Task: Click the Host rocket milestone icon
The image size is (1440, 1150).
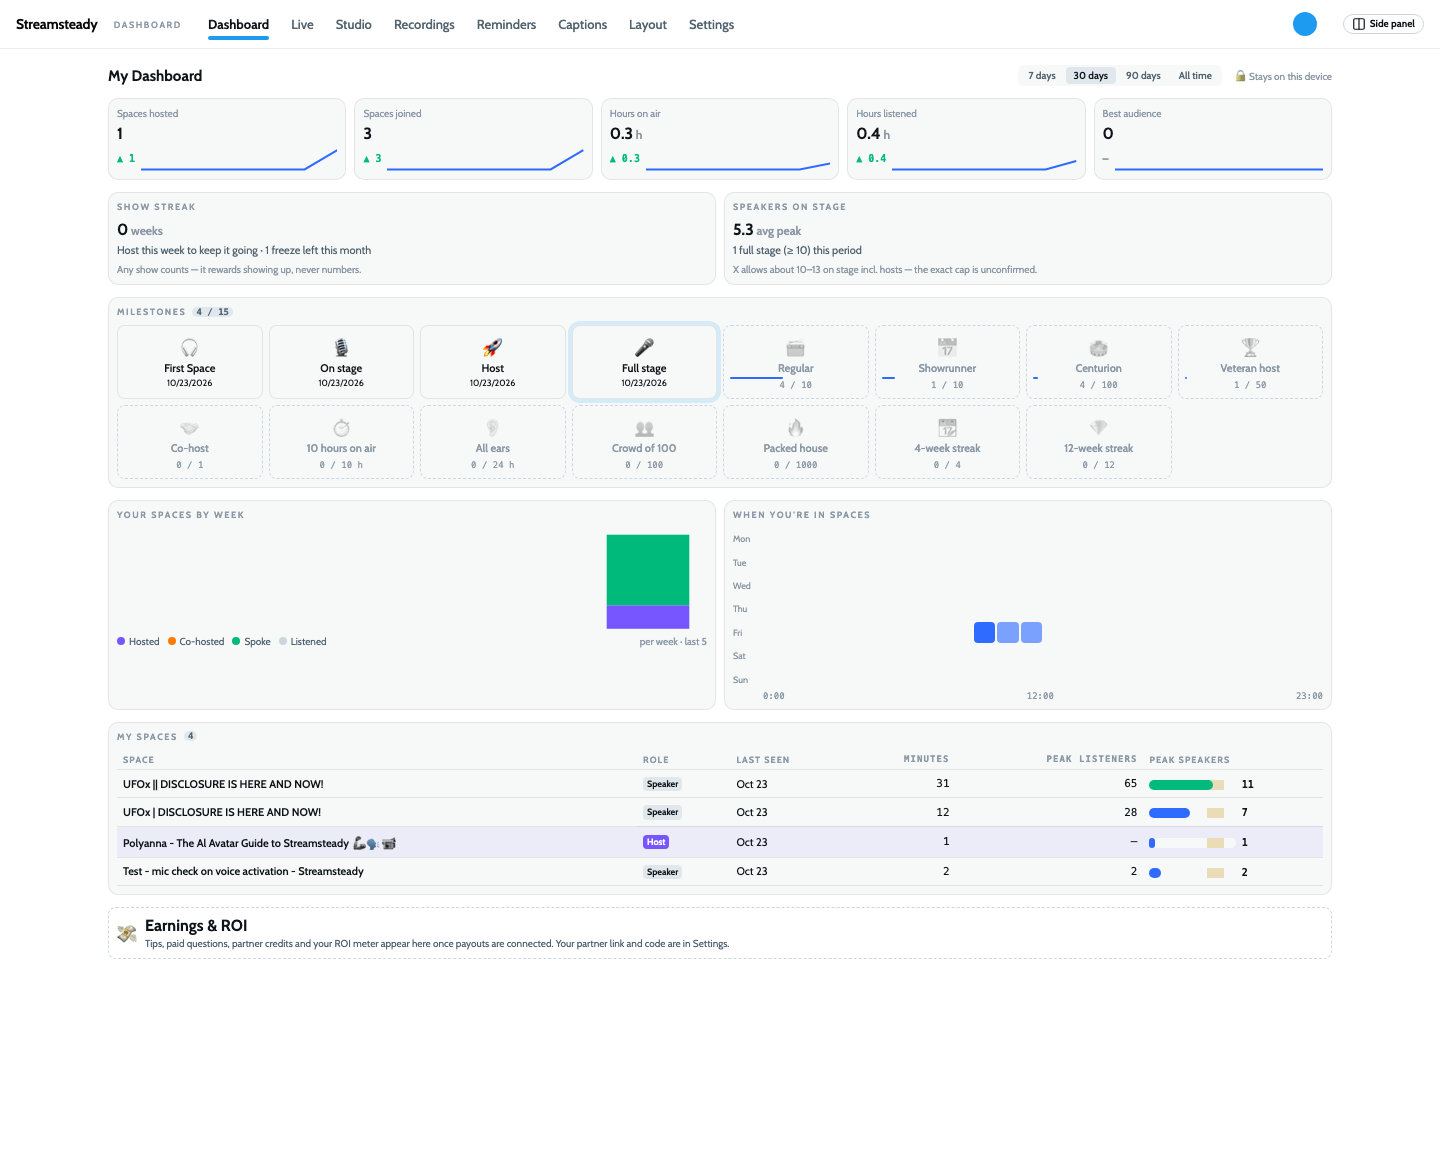Action: (493, 348)
